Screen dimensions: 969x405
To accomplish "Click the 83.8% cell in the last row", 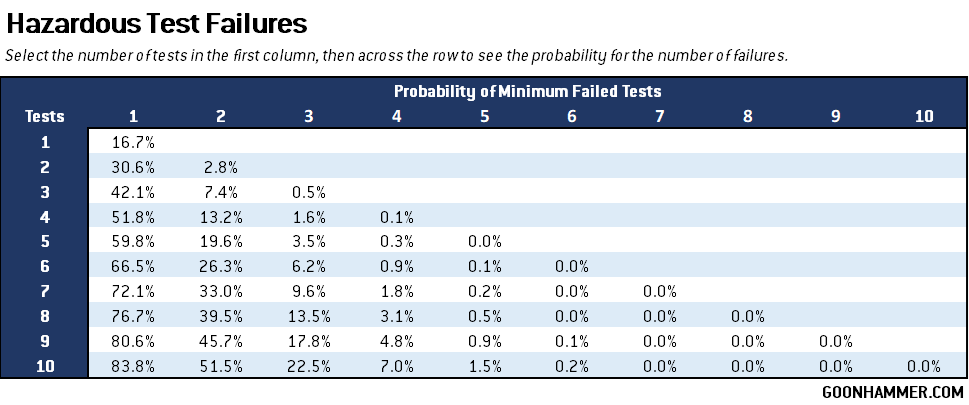I will (x=133, y=366).
